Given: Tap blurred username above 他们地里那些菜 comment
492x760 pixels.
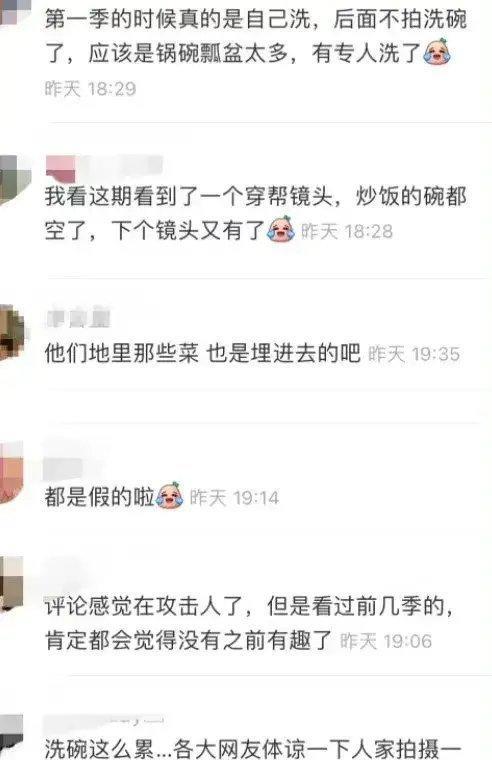Looking at the screenshot, I should click(79, 317).
